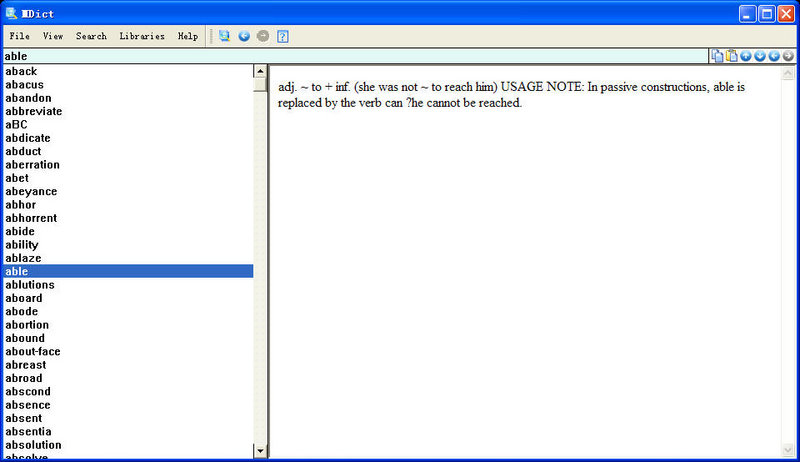Open the Search menu
The image size is (800, 462).
91,36
